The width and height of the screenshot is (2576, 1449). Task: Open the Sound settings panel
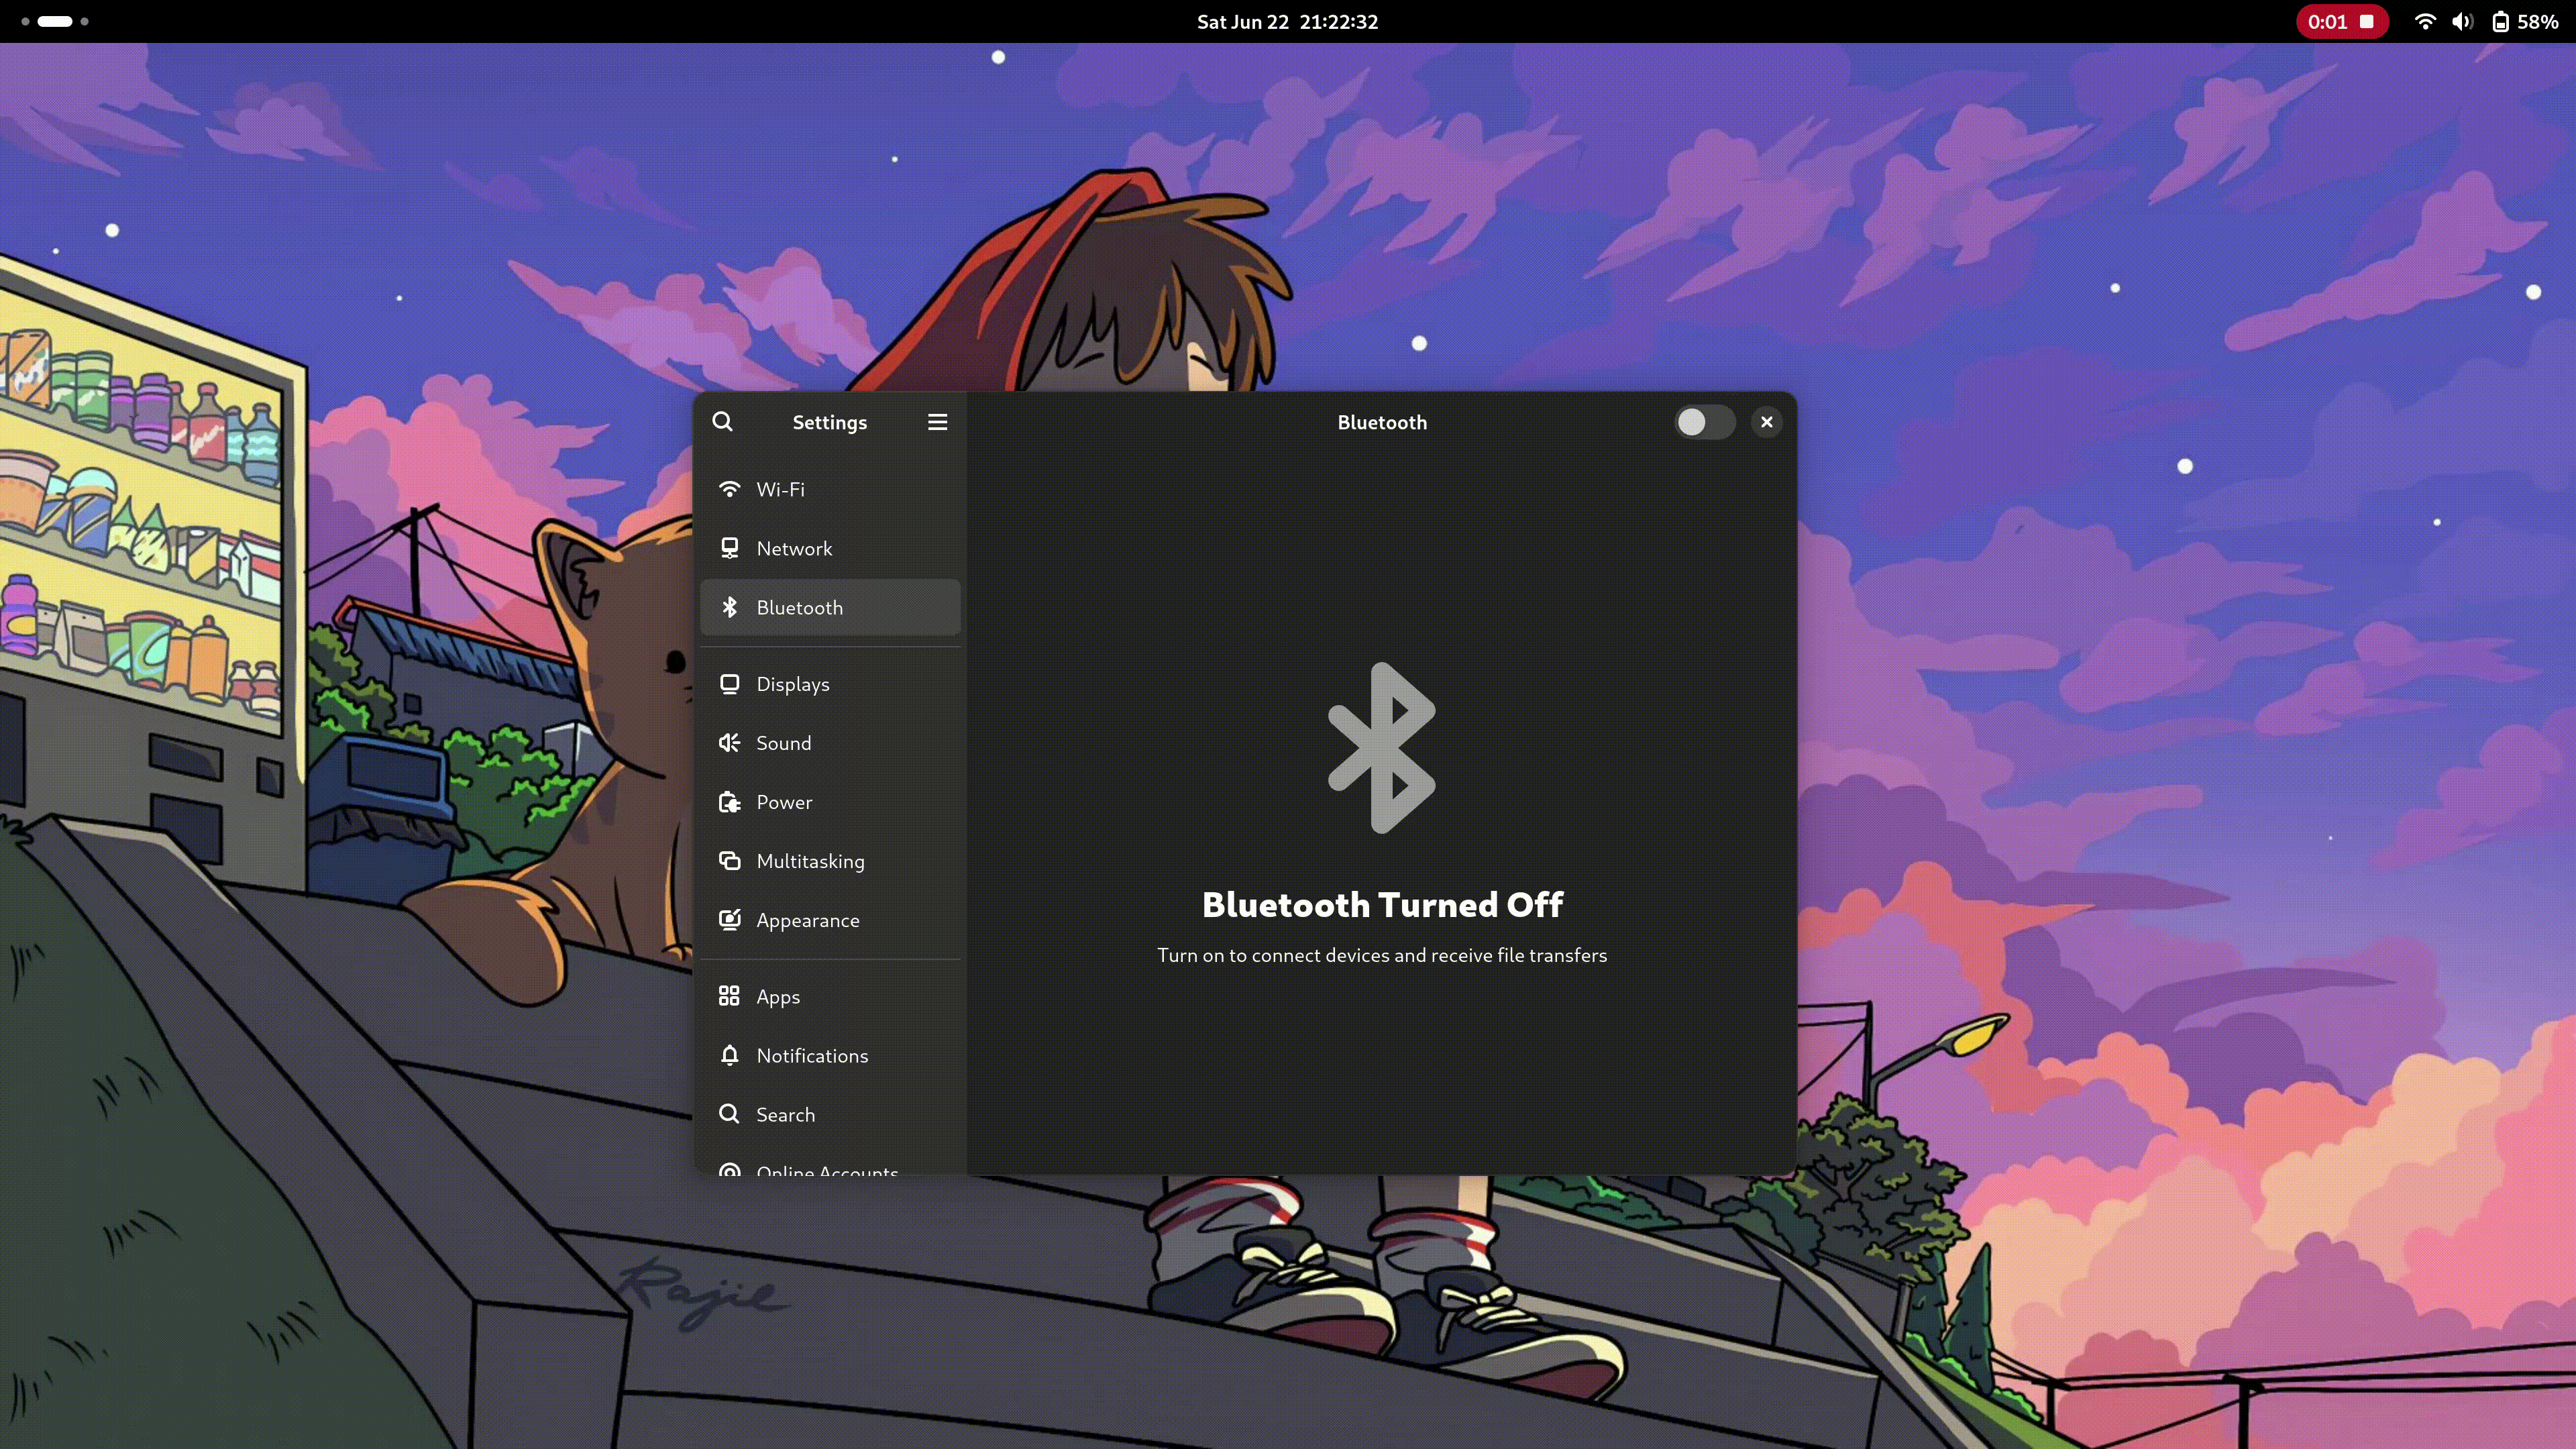(x=830, y=743)
